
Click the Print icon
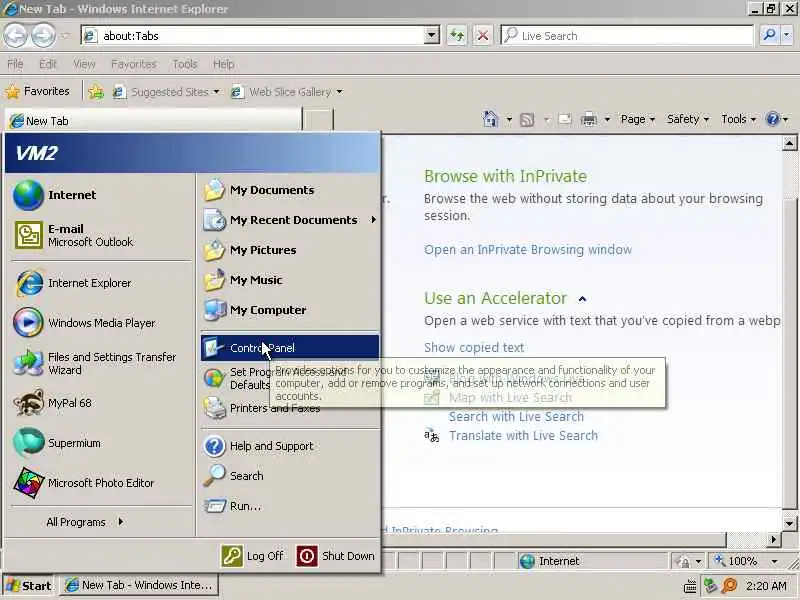589,119
